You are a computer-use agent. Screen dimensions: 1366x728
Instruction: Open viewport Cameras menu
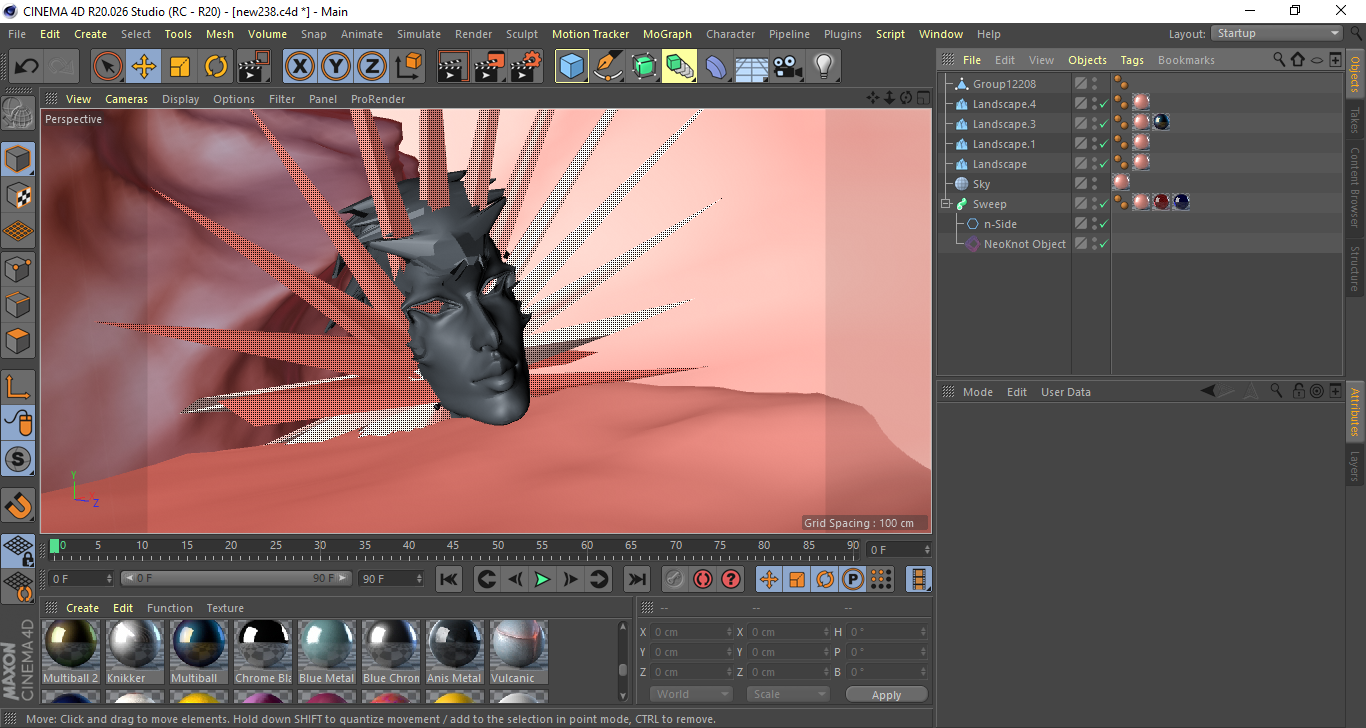126,99
